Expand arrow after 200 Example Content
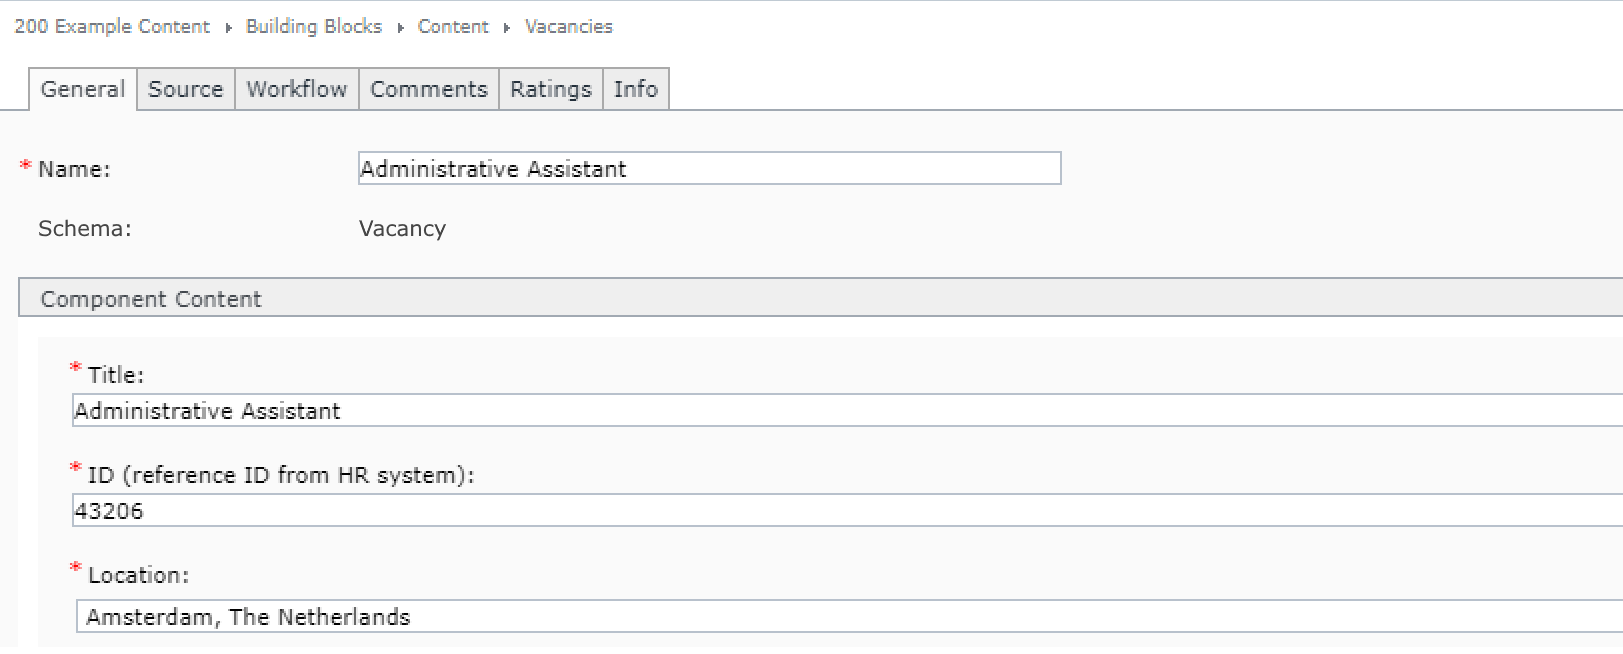This screenshot has width=1623, height=654. [x=228, y=28]
